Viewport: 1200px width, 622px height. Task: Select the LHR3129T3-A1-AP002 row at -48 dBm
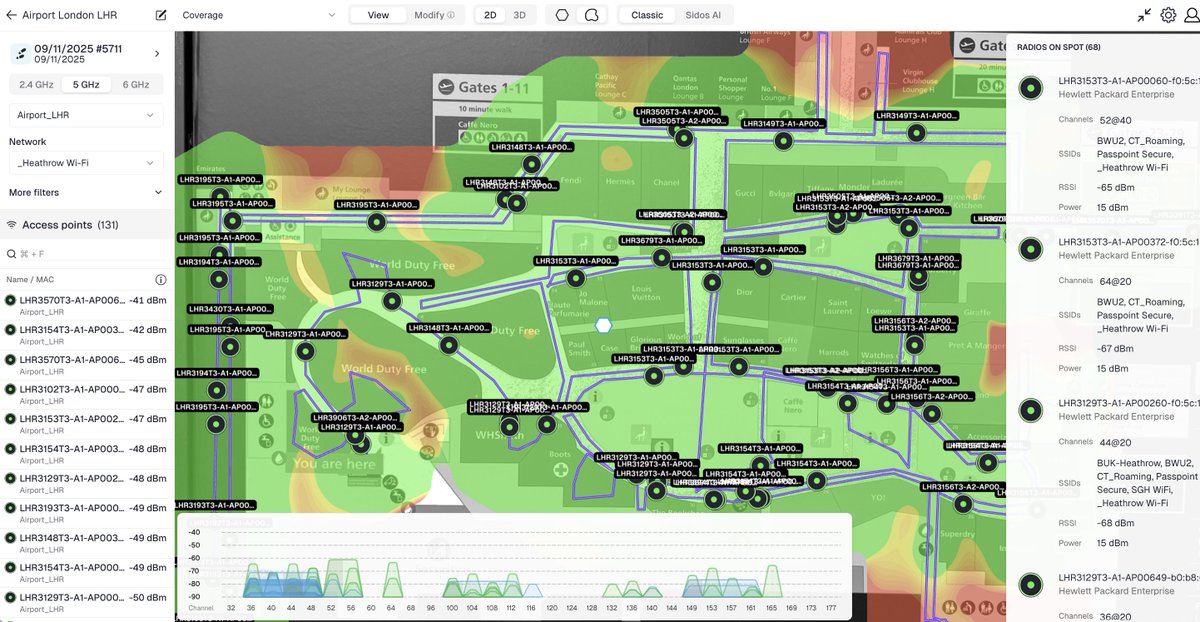coord(87,484)
